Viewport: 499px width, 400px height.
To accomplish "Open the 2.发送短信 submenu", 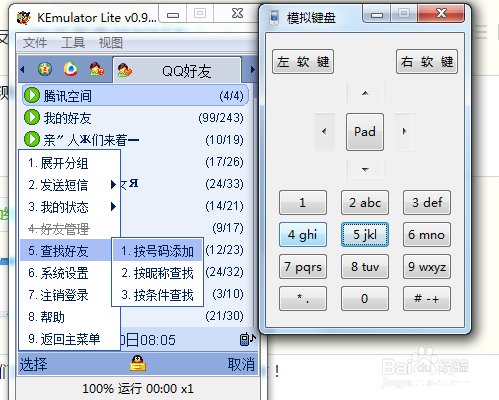I will pyautogui.click(x=69, y=185).
